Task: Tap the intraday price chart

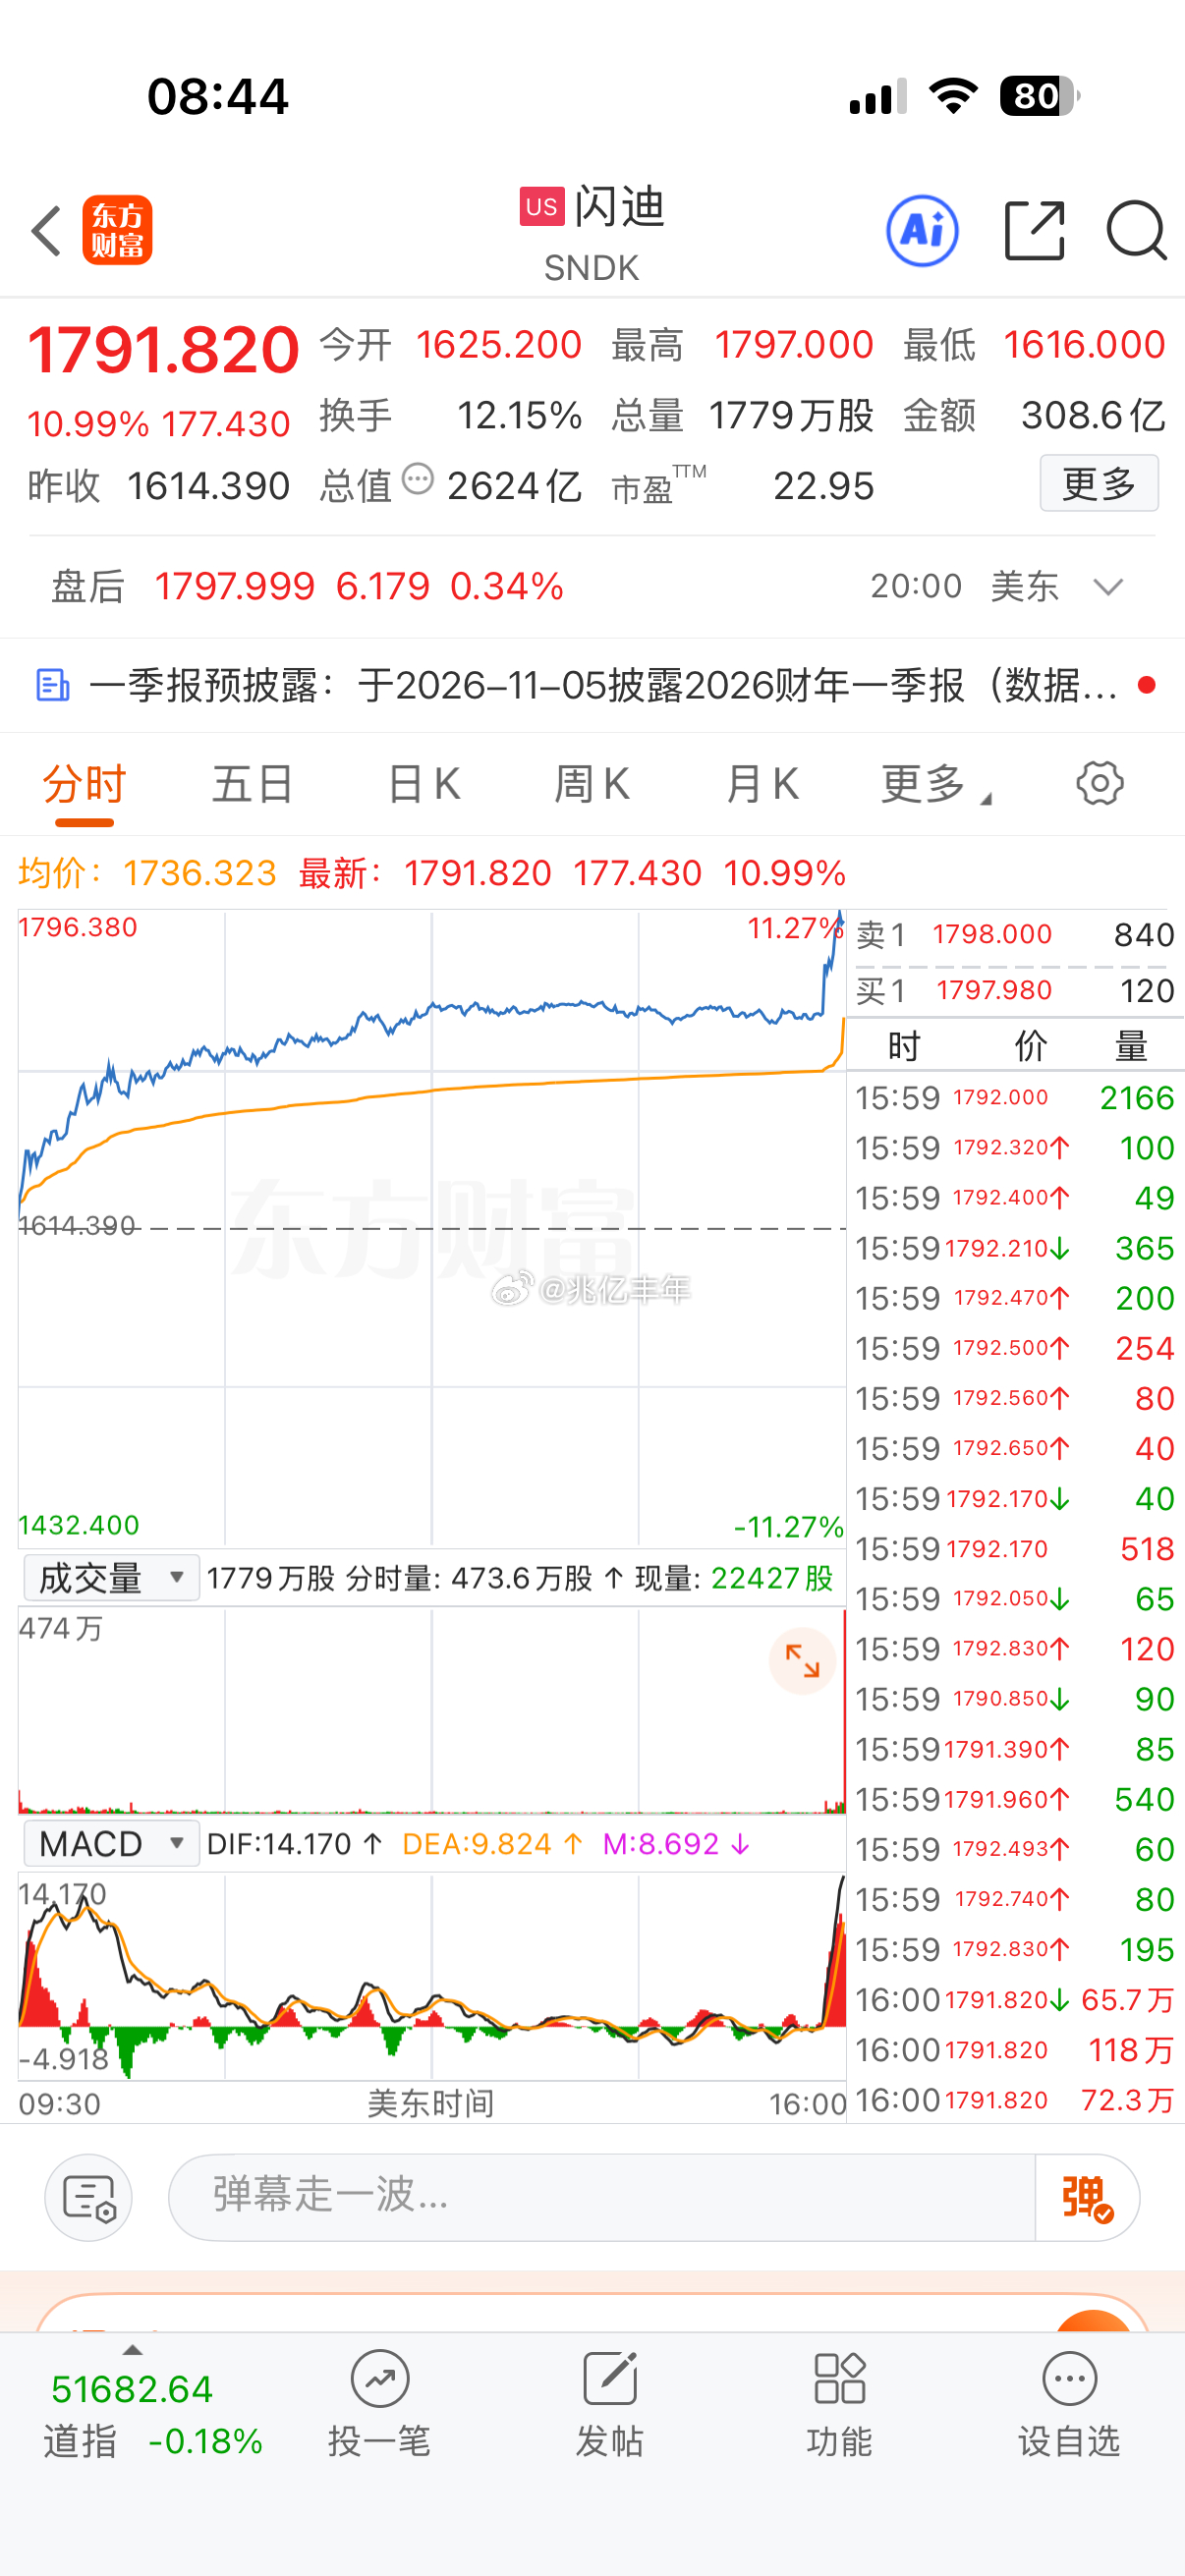Action: [432, 1228]
